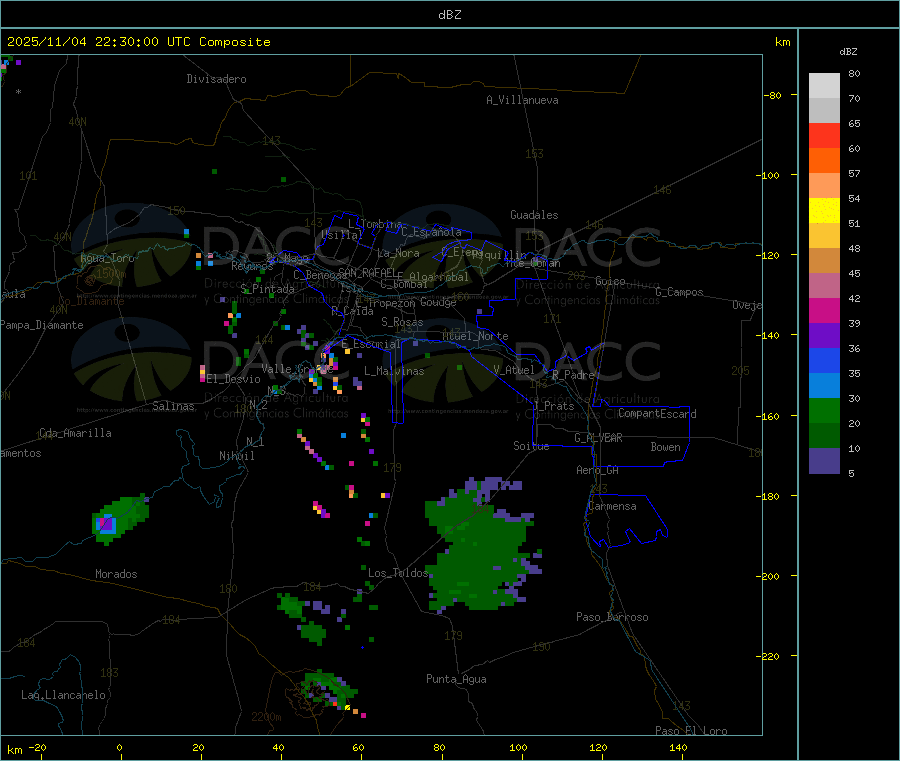Click the Guadales map label
Viewport: 900px width, 761px height.
pyautogui.click(x=534, y=215)
